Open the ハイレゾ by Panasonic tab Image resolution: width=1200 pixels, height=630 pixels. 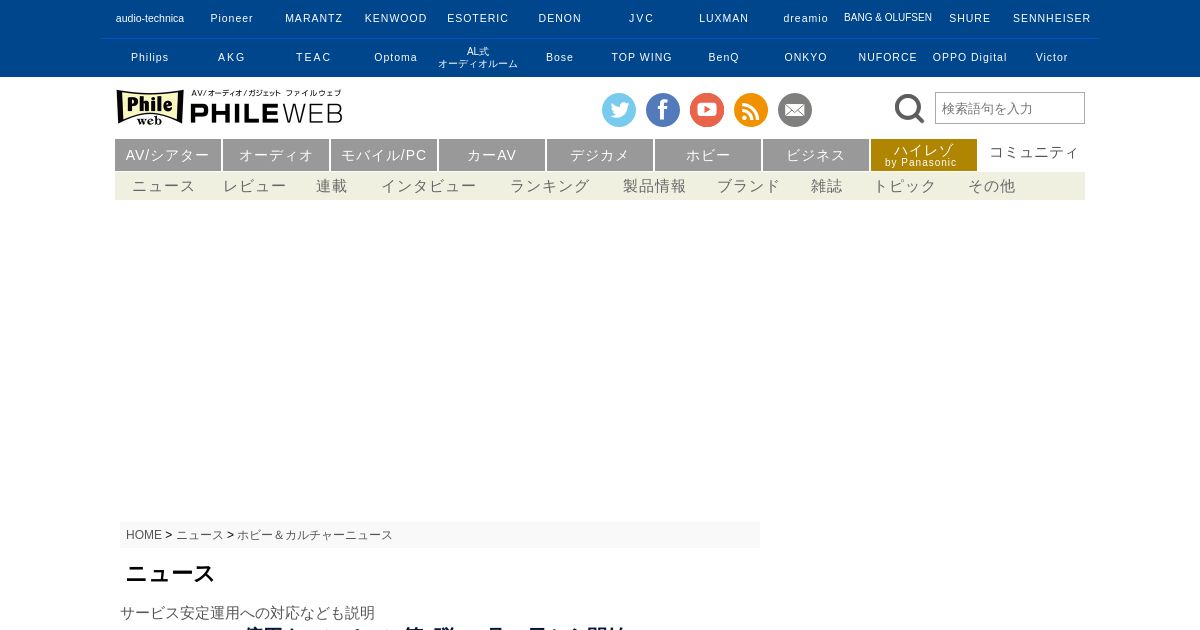point(924,155)
